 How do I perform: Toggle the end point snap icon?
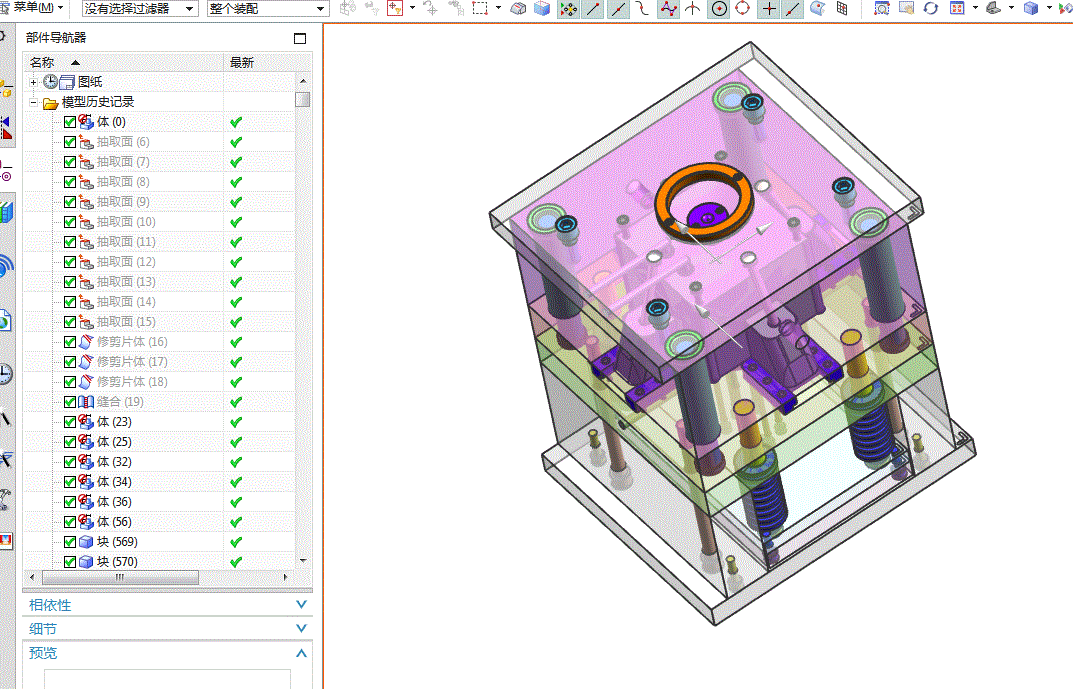coord(593,9)
